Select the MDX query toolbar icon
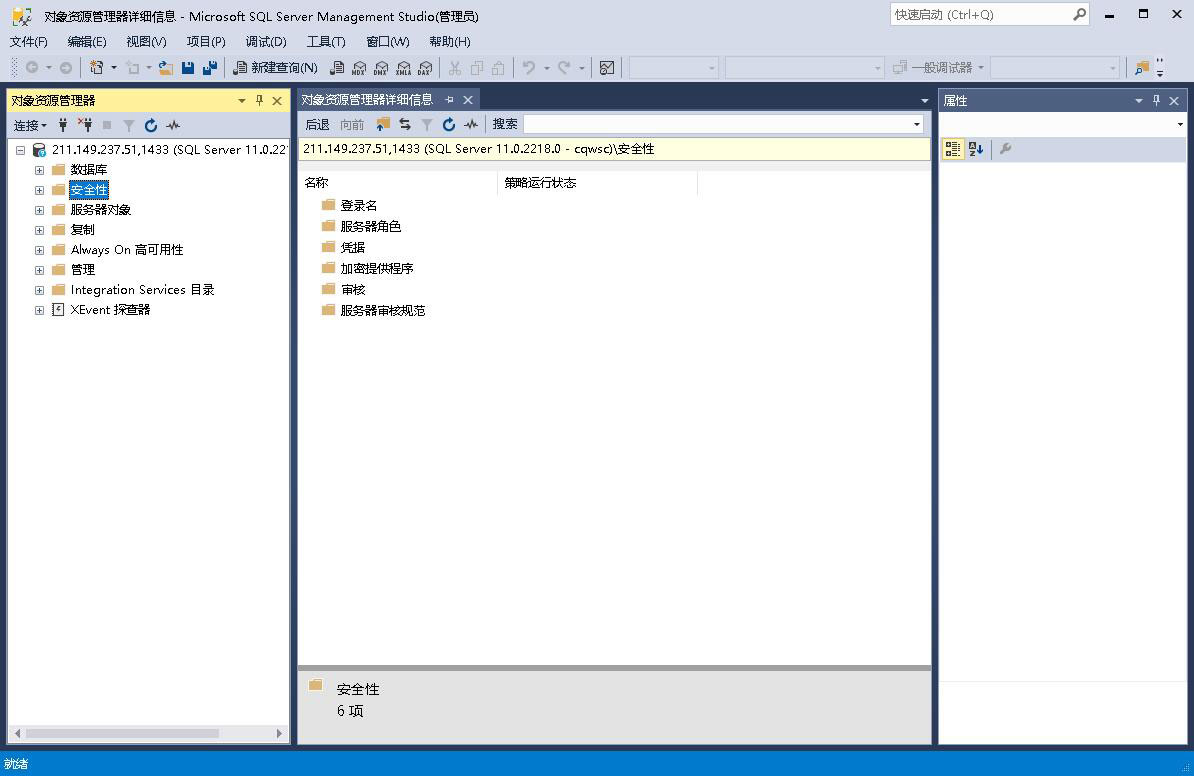The width and height of the screenshot is (1194, 776). click(359, 67)
